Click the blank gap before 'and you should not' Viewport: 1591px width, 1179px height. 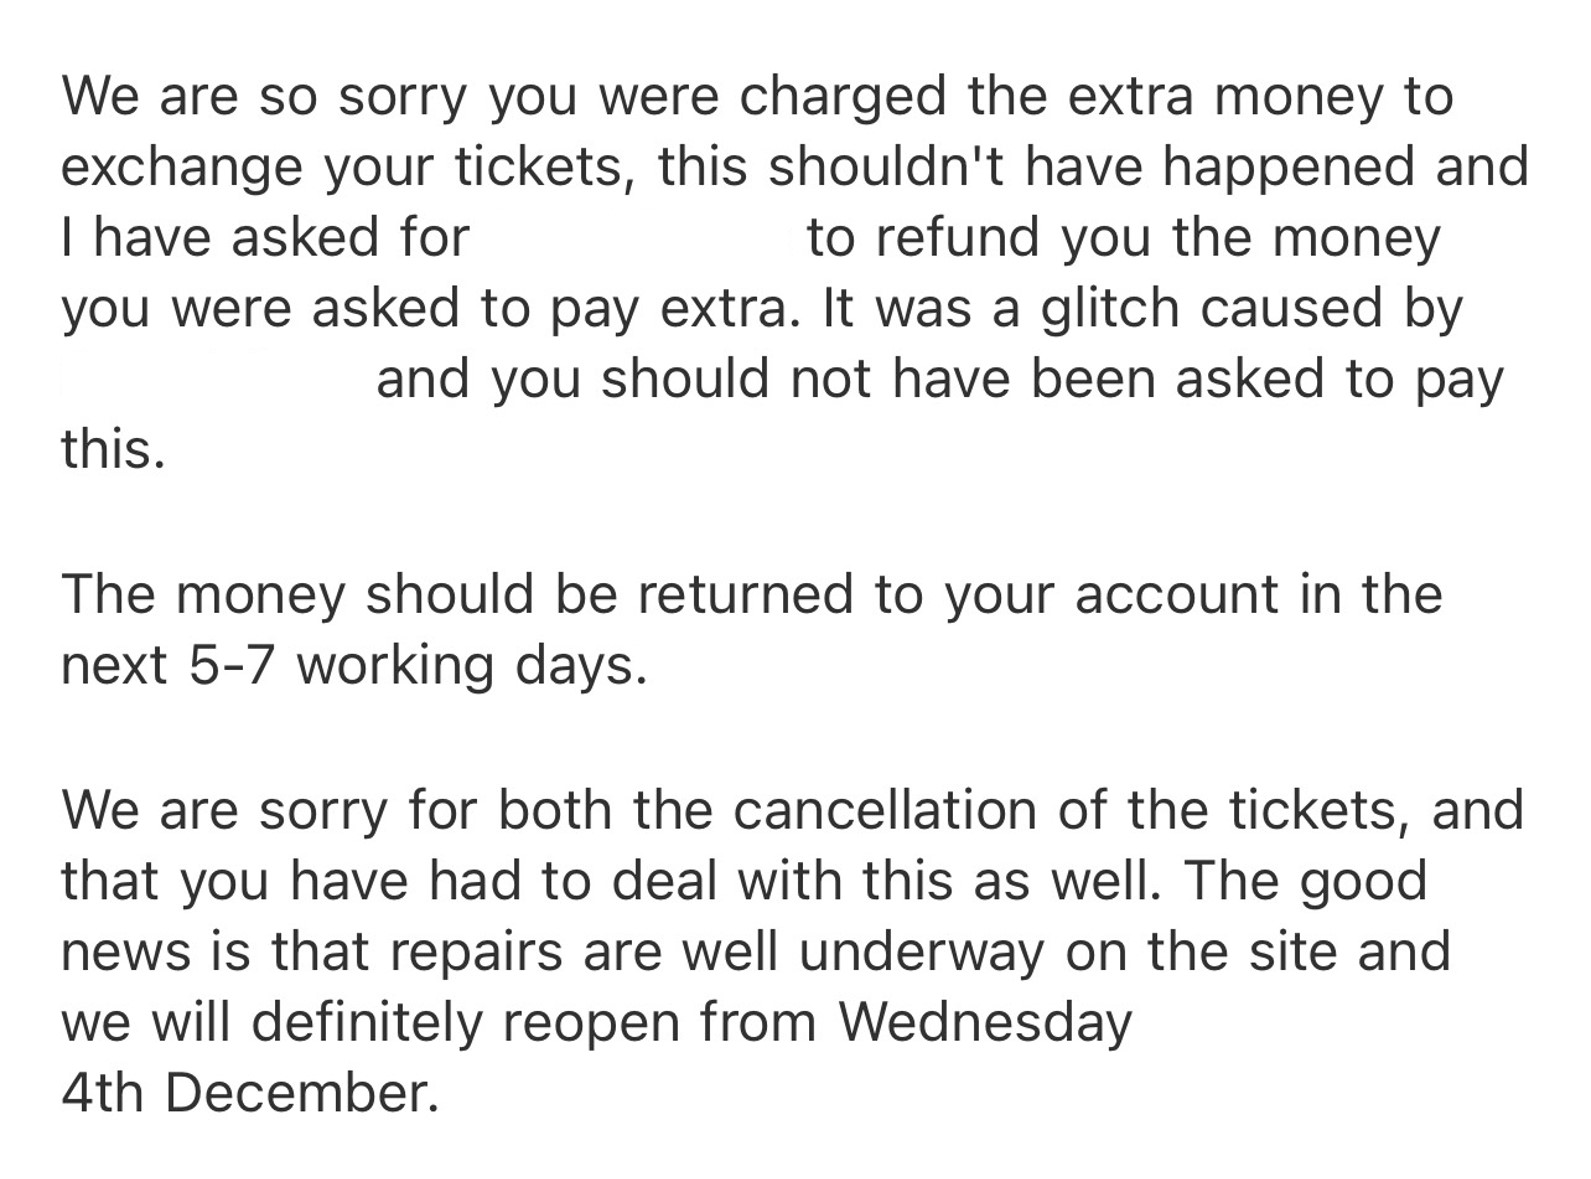[x=215, y=380]
